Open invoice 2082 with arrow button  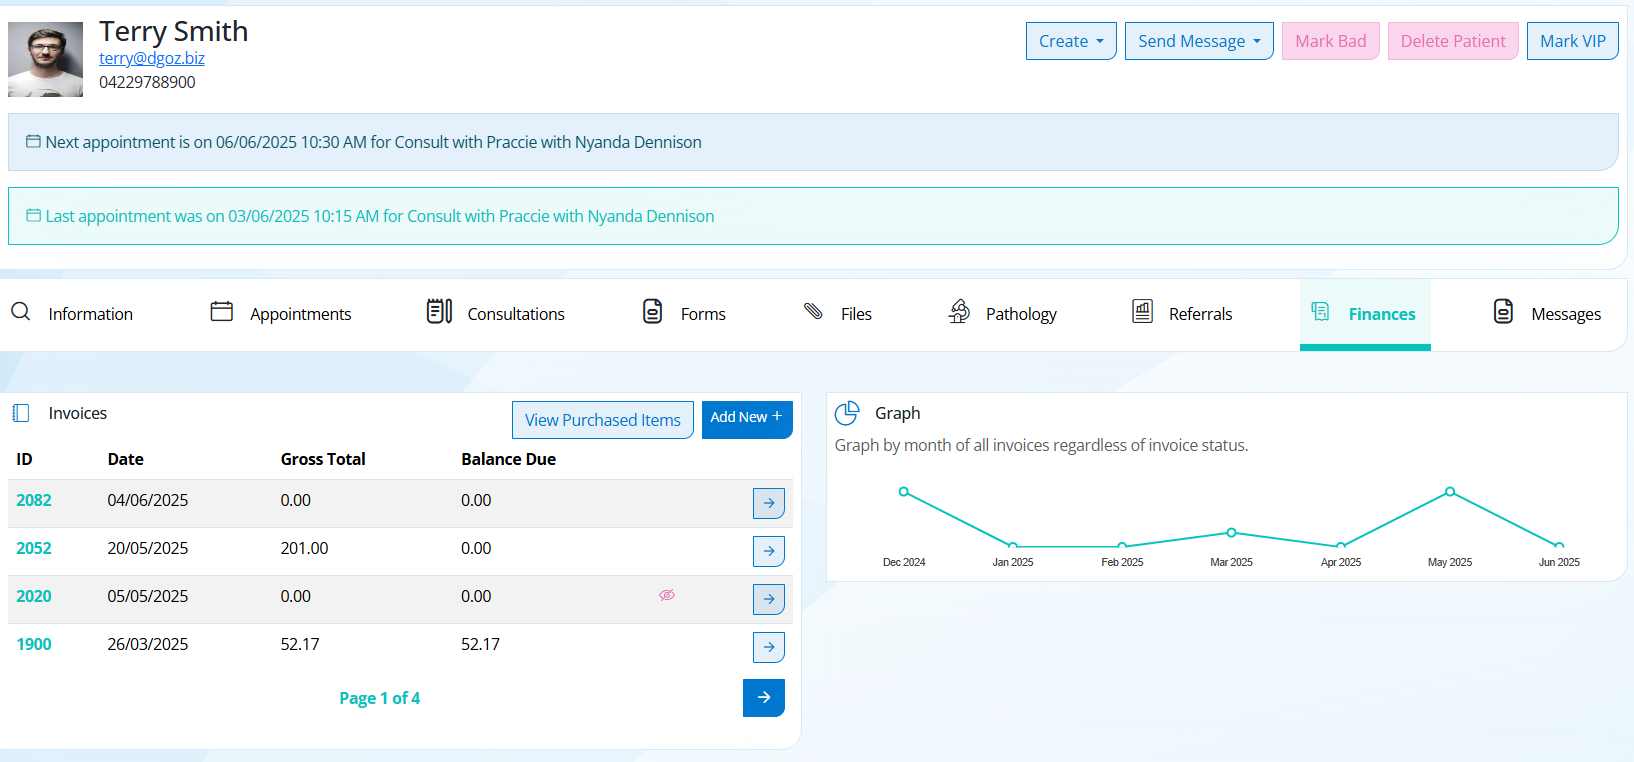pyautogui.click(x=769, y=503)
